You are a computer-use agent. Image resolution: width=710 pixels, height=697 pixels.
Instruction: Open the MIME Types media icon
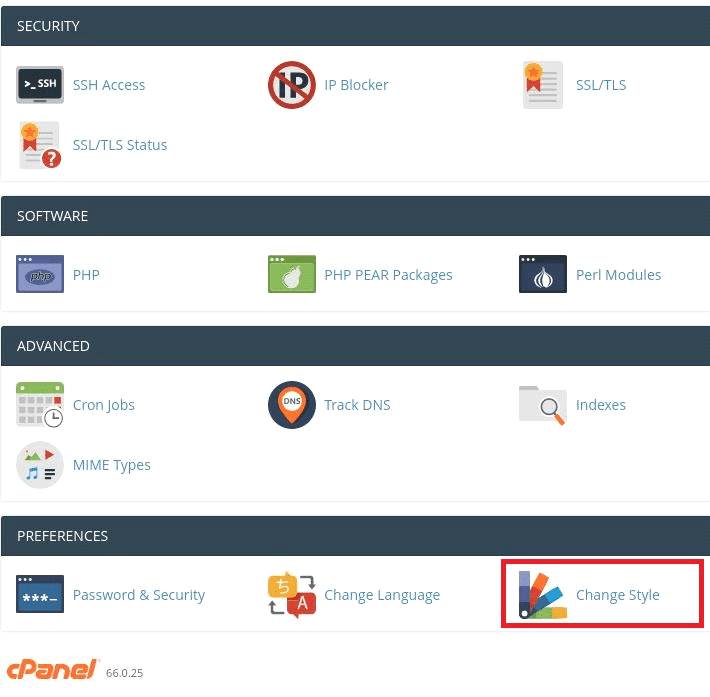coord(40,465)
